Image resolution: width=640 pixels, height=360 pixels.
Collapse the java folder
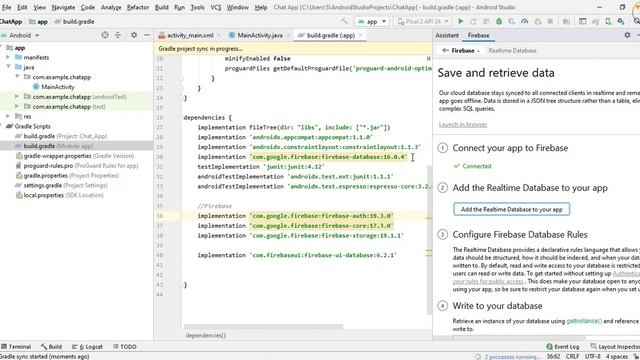(x=8, y=67)
